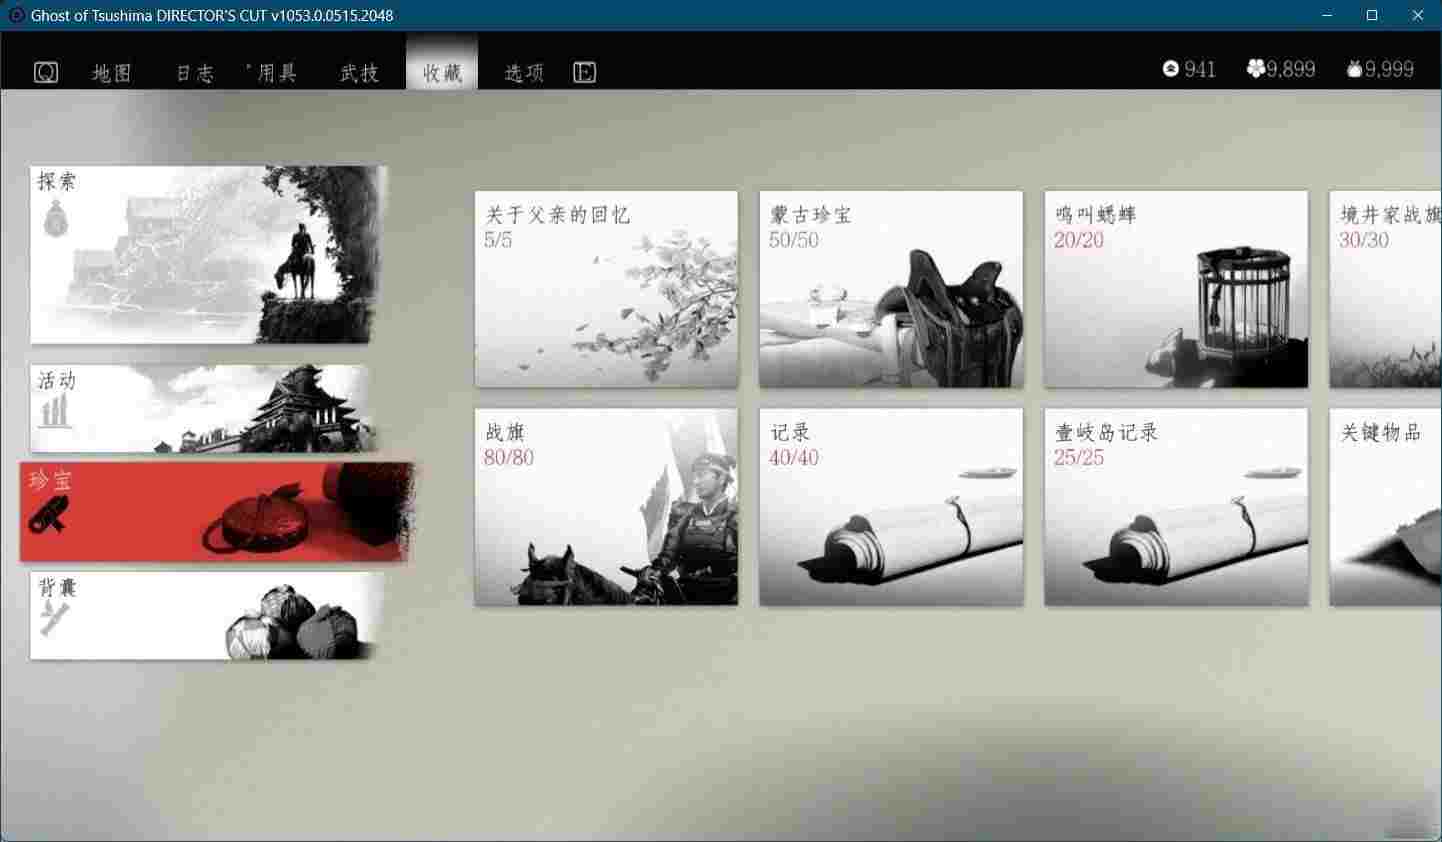Screen dimensions: 1442x842
Task: Open the 日志 tab
Action: (195, 73)
